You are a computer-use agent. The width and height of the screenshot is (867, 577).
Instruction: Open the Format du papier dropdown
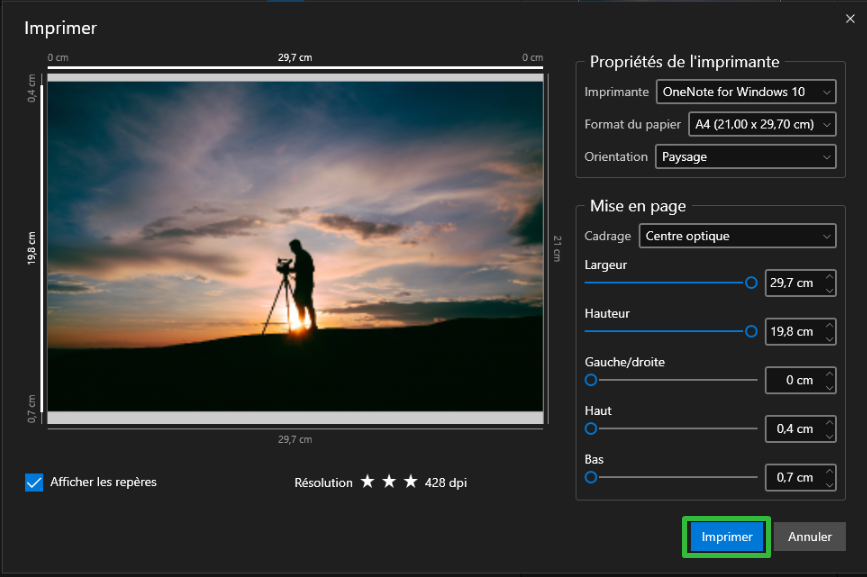[x=762, y=124]
